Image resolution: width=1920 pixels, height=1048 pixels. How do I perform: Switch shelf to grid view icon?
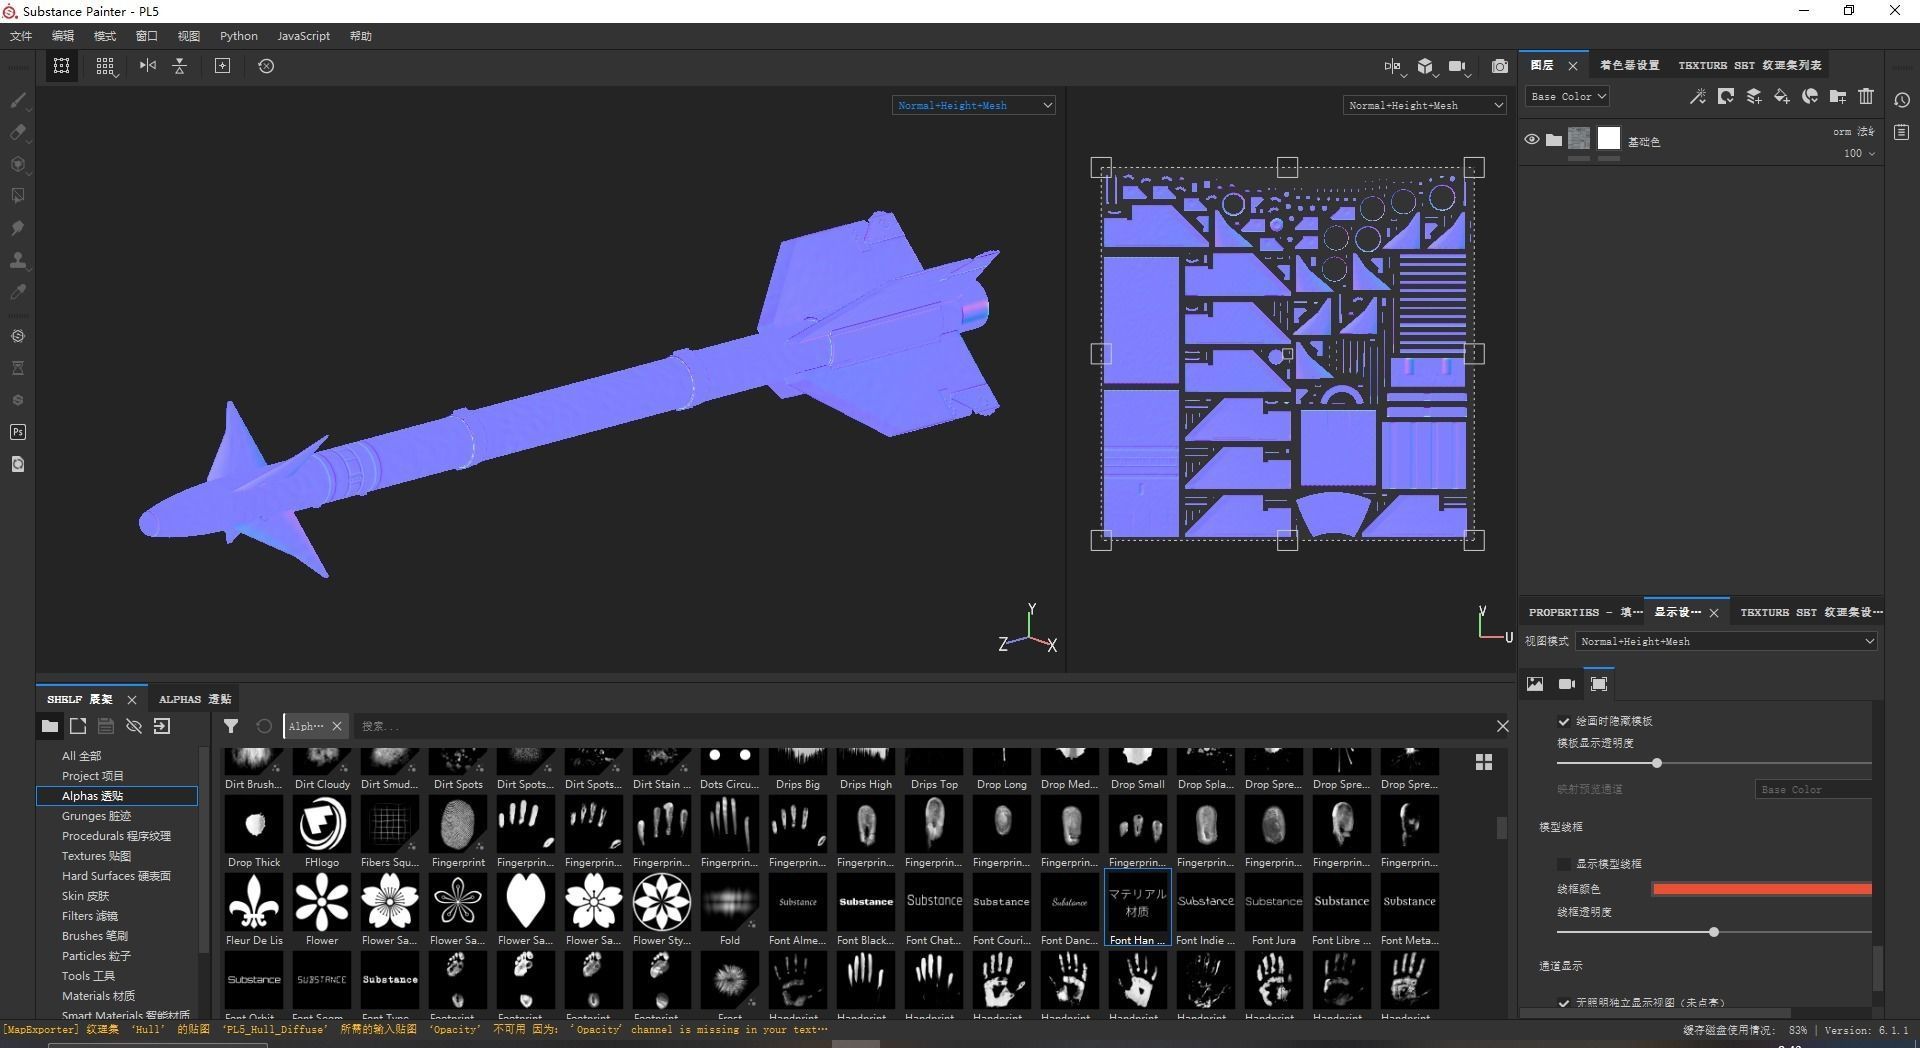[1484, 762]
